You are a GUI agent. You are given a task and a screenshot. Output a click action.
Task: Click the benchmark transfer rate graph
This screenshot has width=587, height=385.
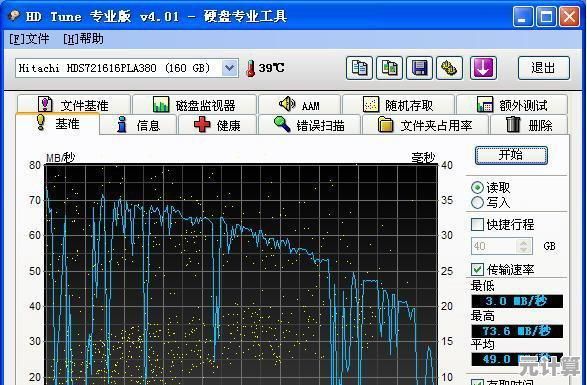(241, 275)
